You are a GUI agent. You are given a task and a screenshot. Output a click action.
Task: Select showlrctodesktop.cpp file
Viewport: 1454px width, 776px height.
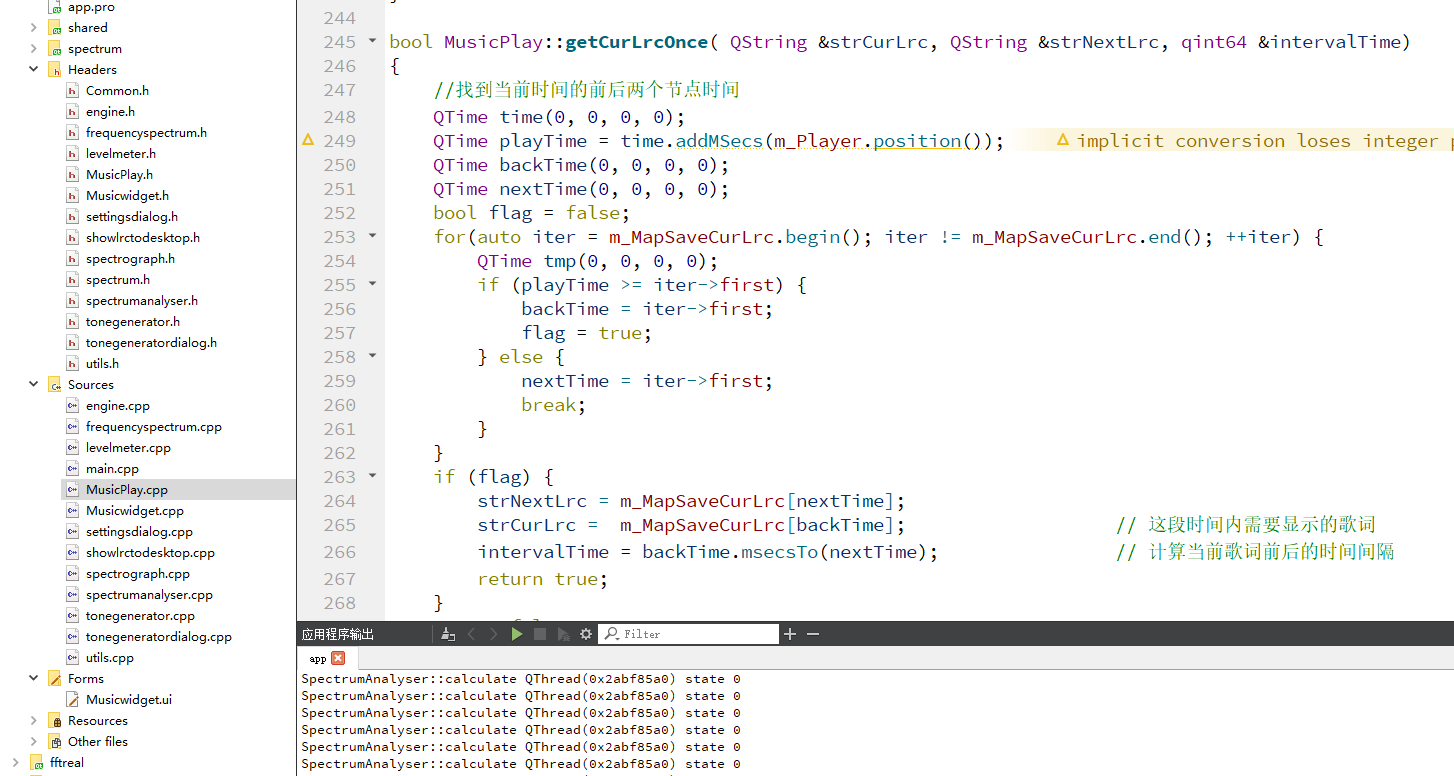(x=150, y=552)
